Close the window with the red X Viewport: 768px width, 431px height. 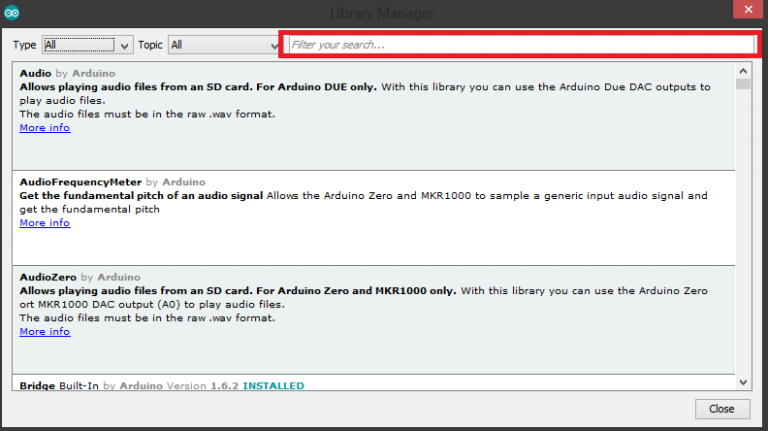(745, 11)
